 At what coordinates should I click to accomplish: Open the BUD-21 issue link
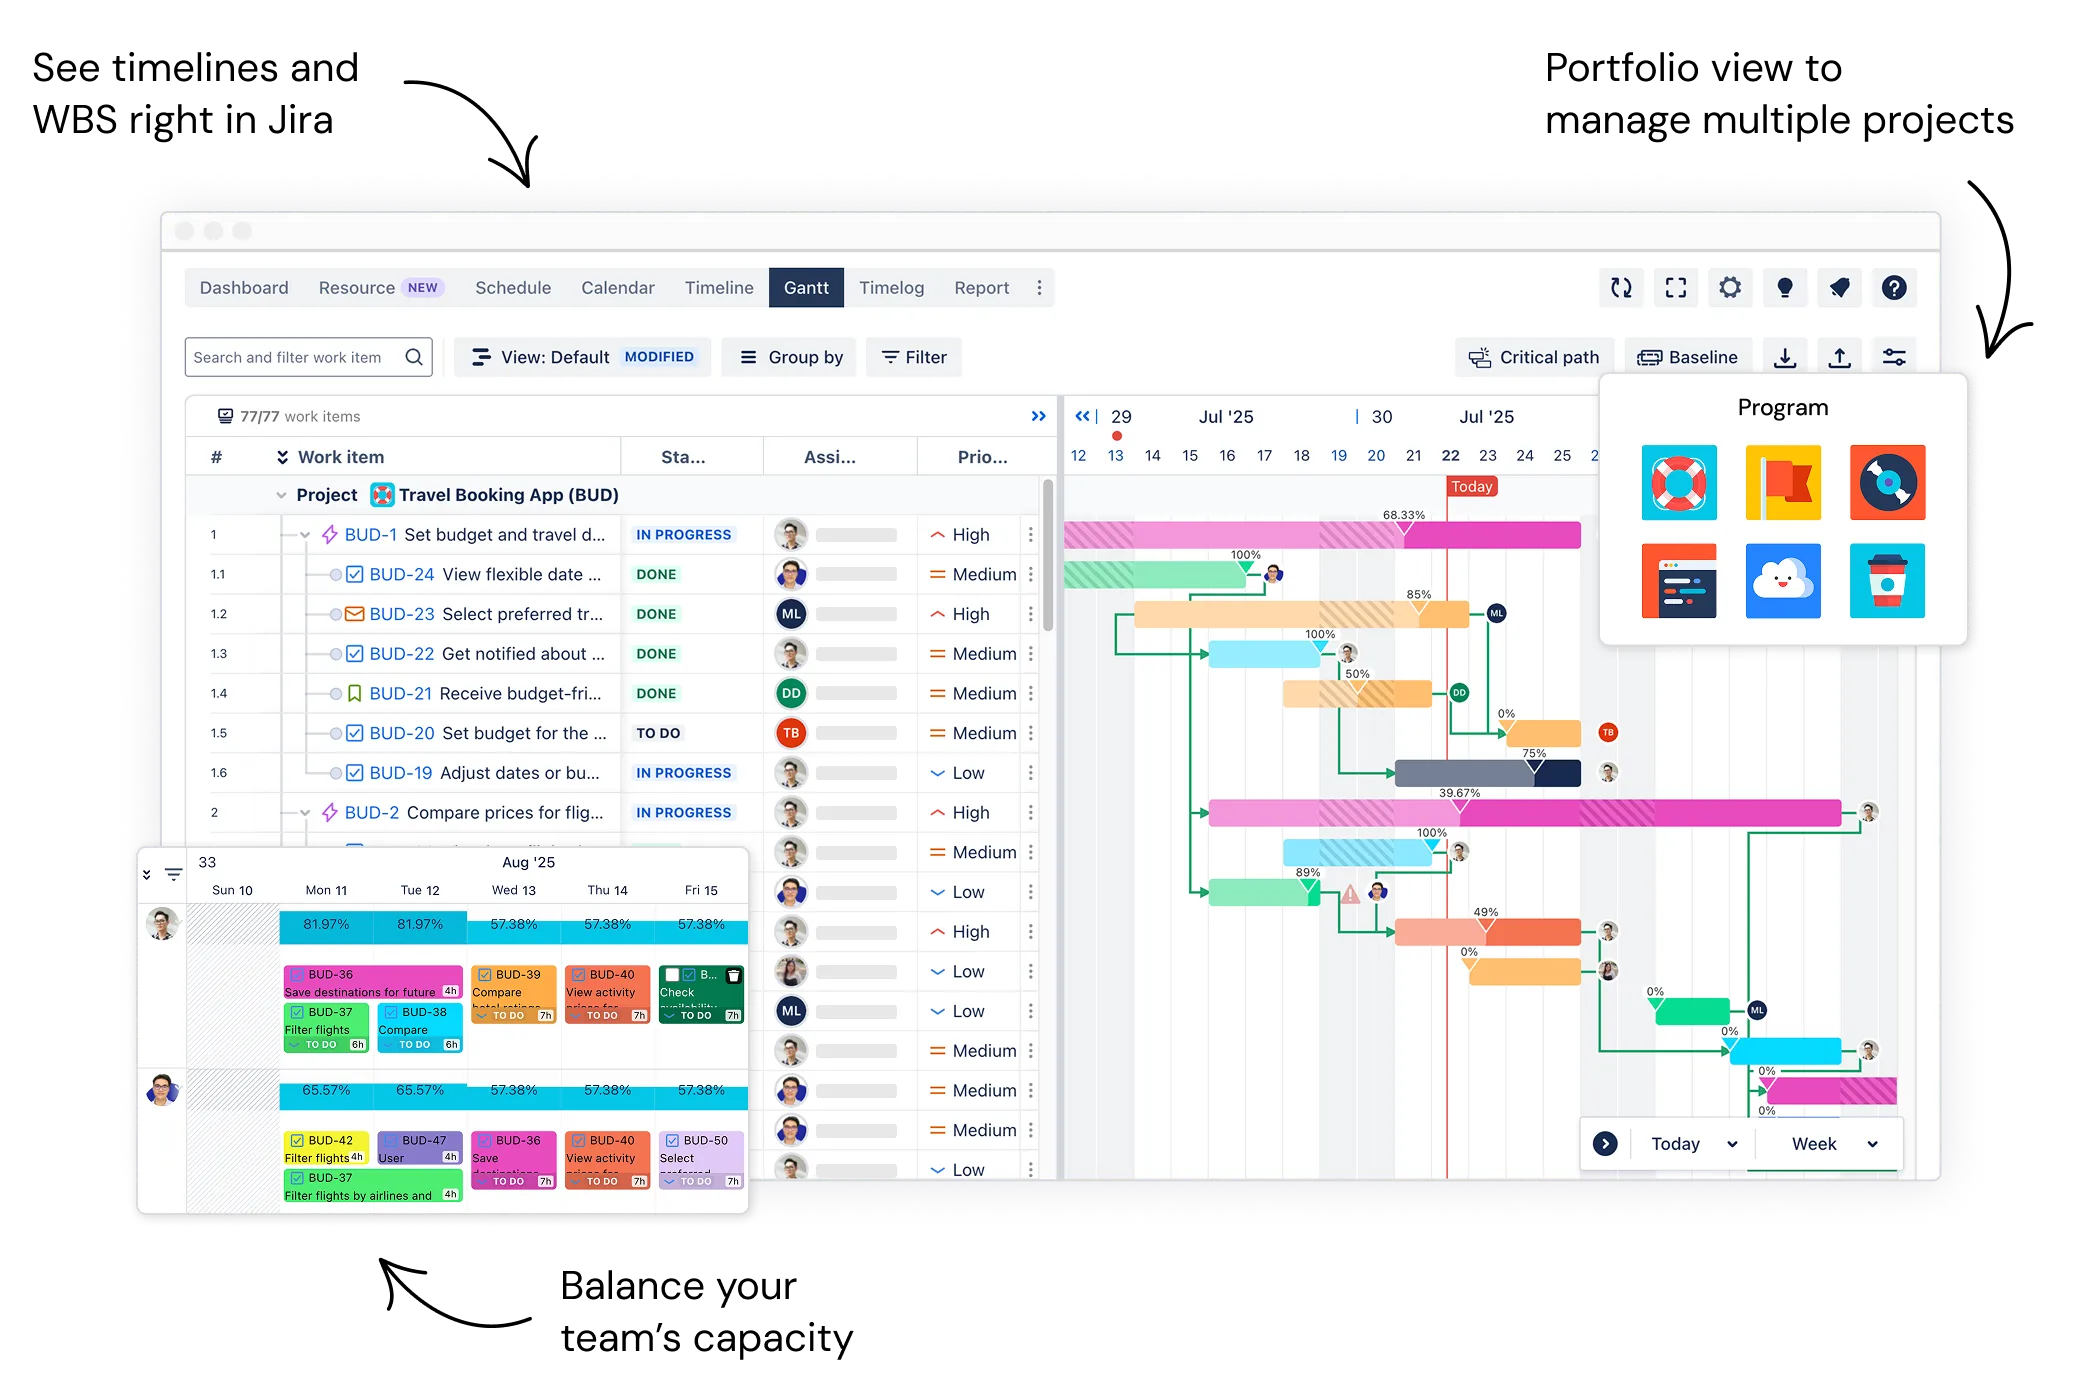pos(401,693)
